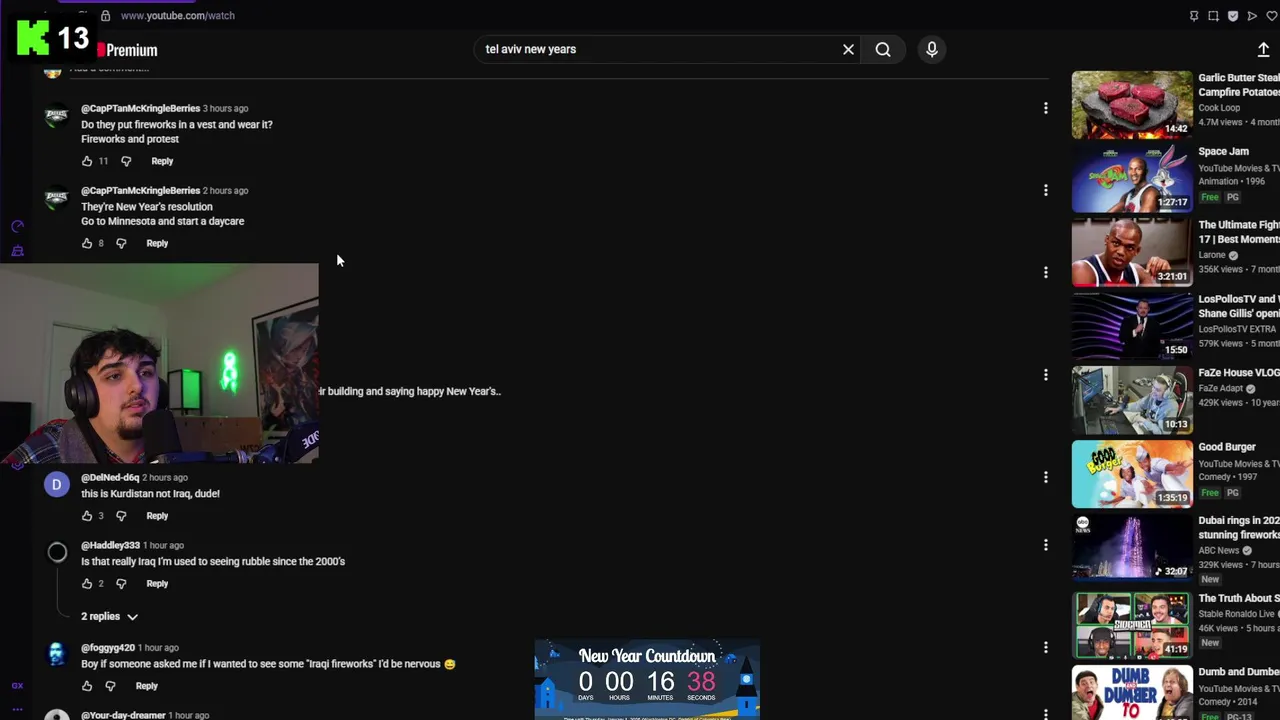Click the 'Space Jam' video title
This screenshot has height=720, width=1280.
pos(1224,152)
